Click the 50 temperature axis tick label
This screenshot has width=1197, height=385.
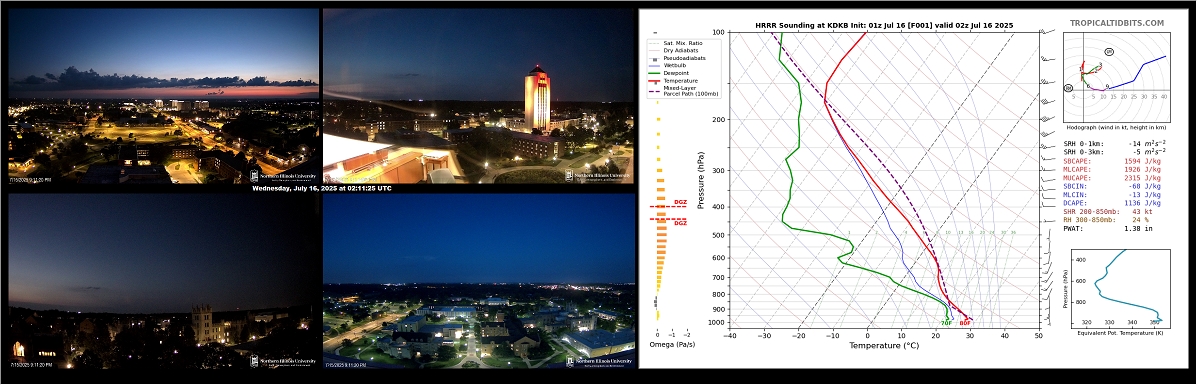pos(1038,335)
